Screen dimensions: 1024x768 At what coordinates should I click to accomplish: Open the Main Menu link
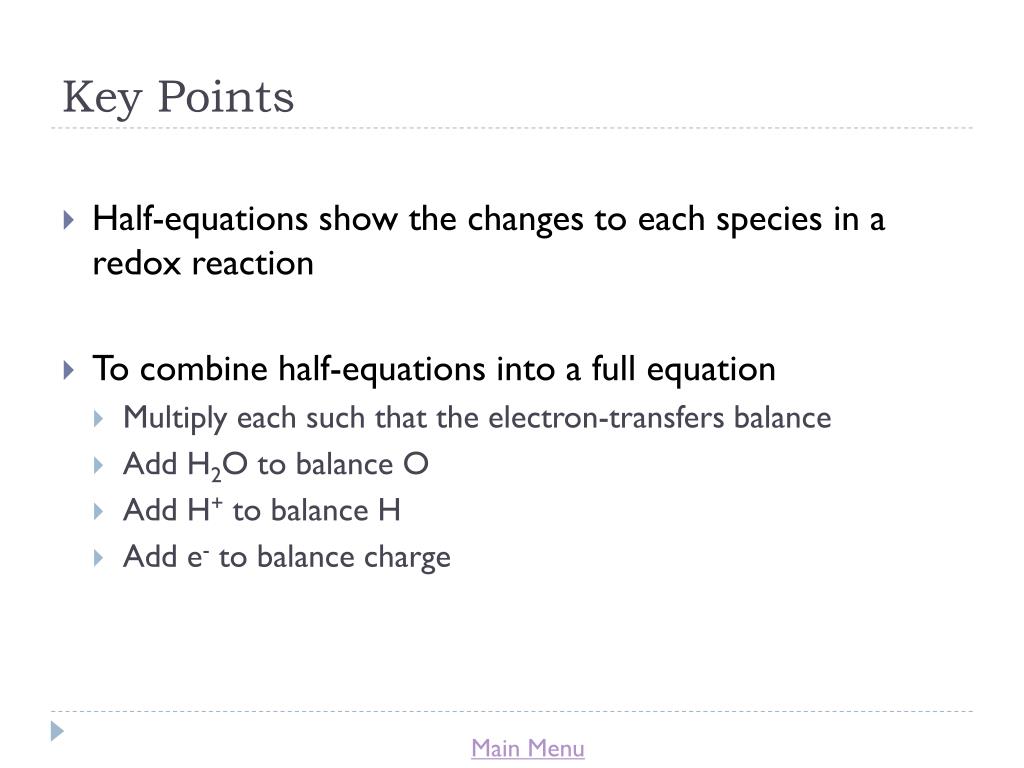pyautogui.click(x=527, y=748)
